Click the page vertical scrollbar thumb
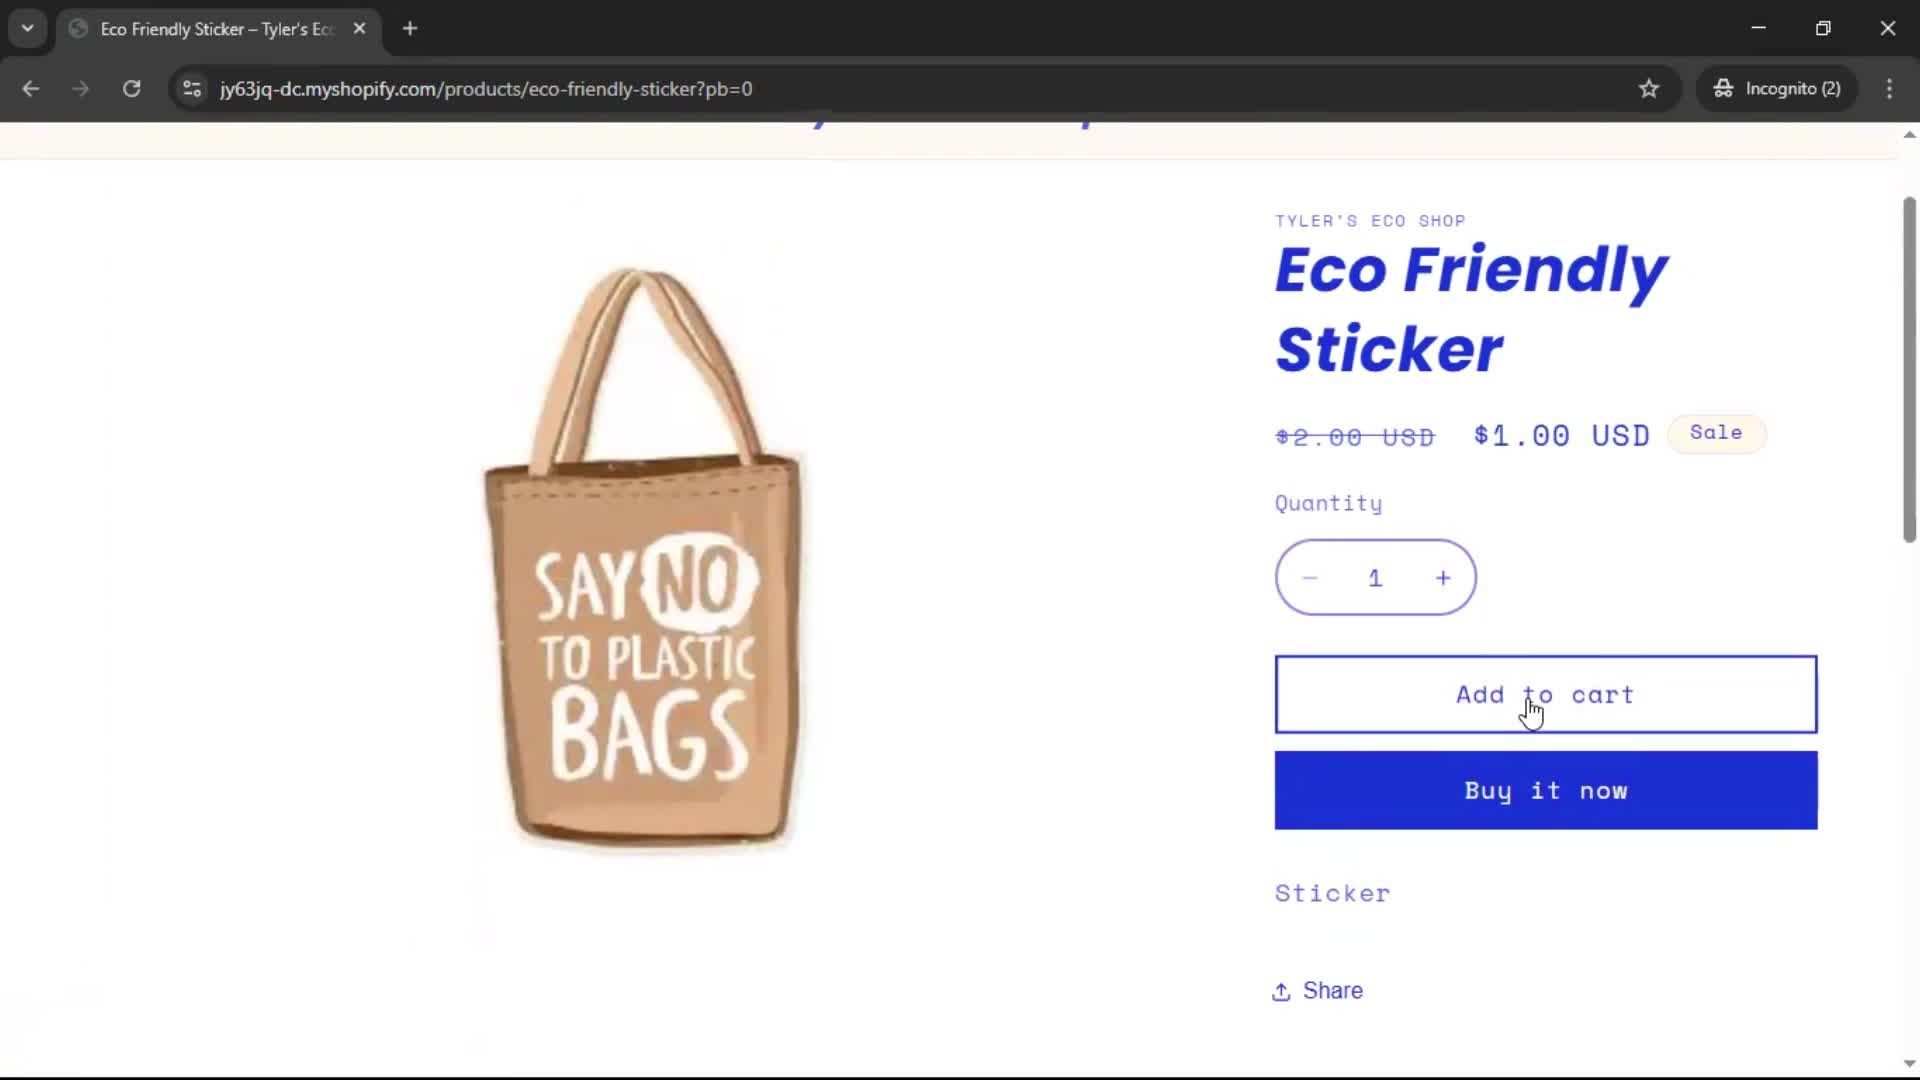The height and width of the screenshot is (1080, 1920). point(1909,370)
